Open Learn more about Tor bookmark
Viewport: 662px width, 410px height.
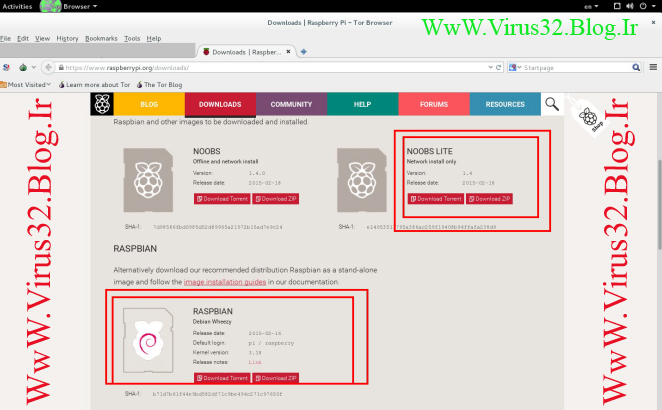(x=94, y=85)
